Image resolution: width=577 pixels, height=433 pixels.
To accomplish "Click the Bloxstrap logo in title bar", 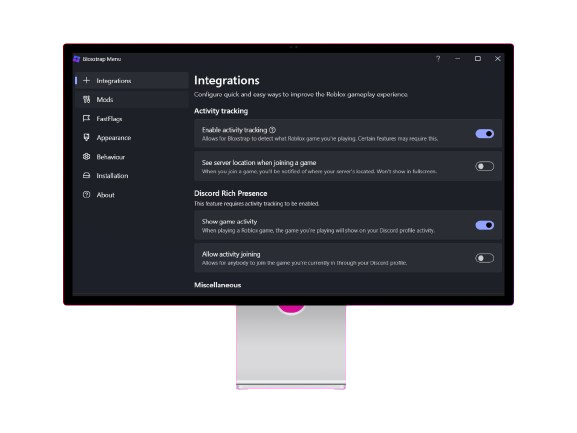I will [77, 59].
